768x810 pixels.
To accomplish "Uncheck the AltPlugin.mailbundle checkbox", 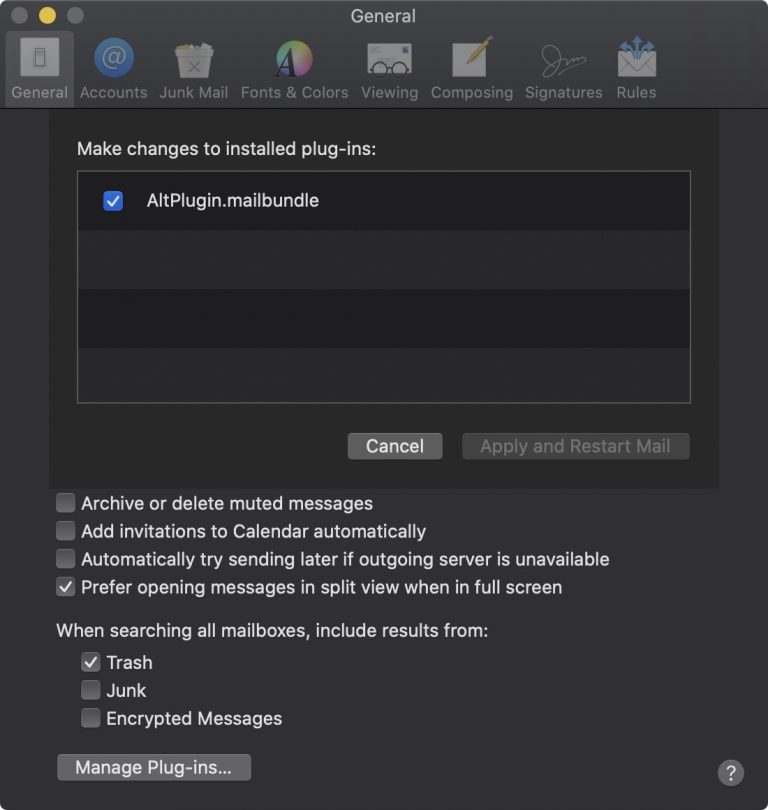I will (113, 201).
